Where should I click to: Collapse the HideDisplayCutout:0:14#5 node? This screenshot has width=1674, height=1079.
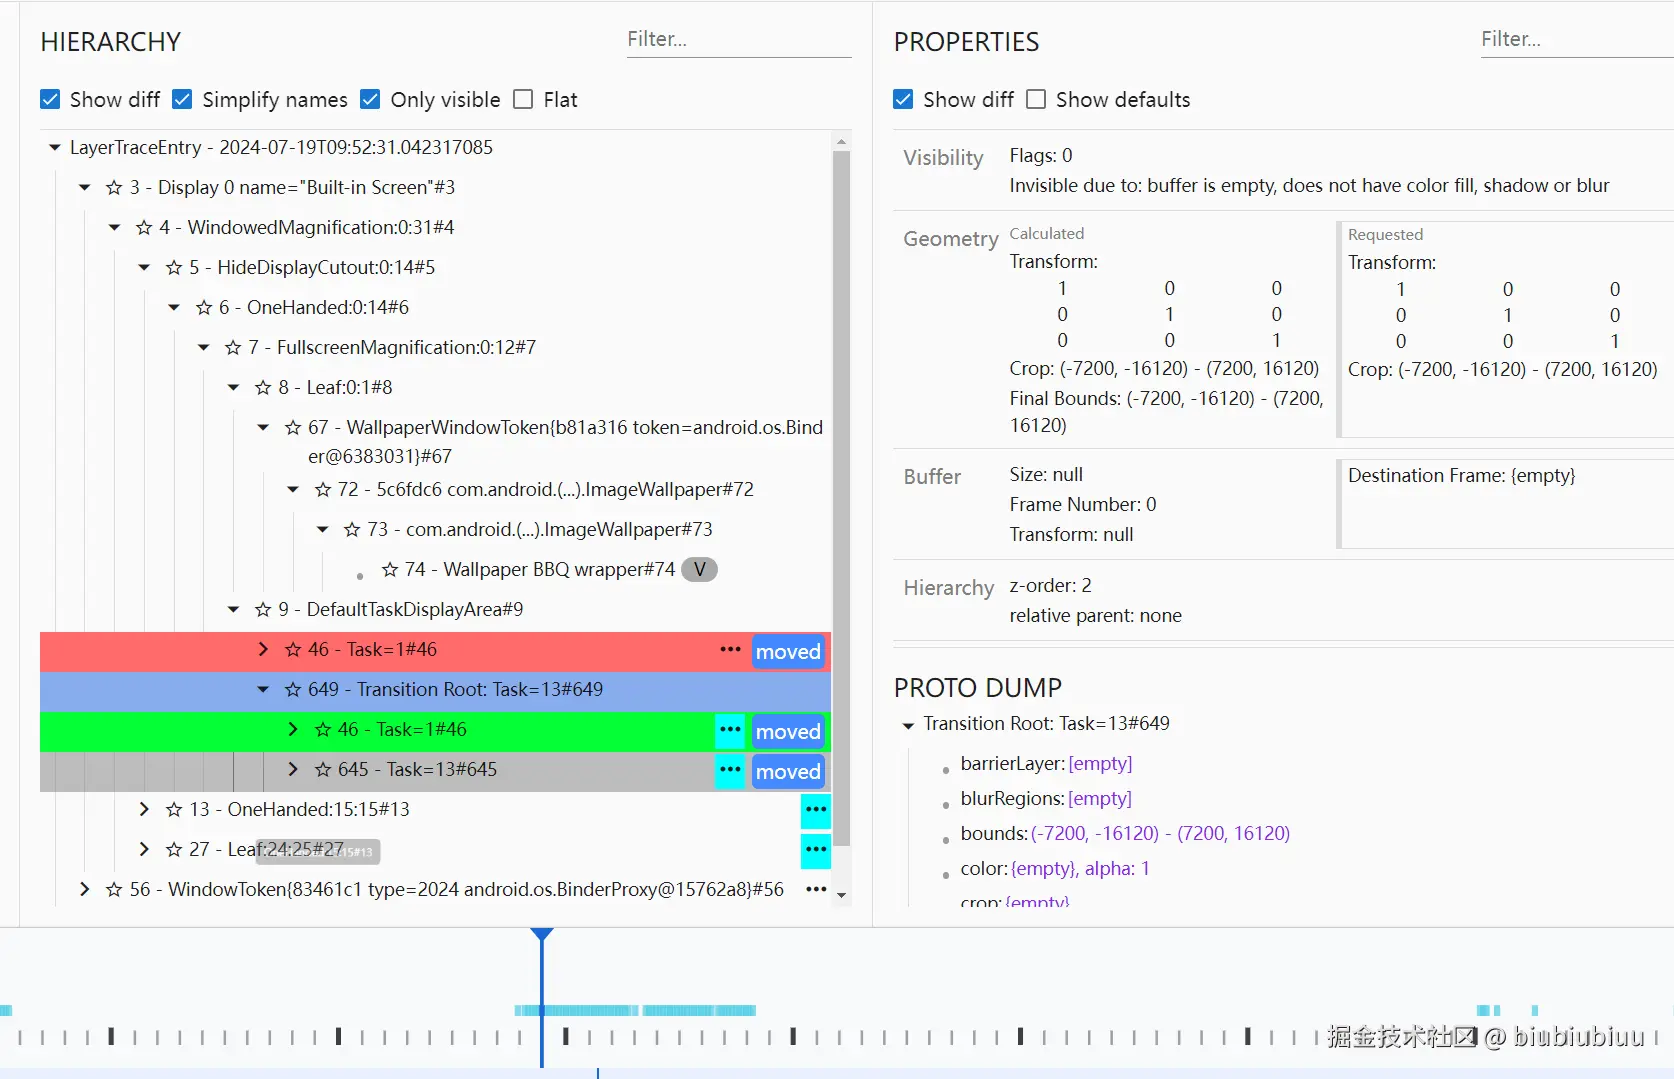pos(145,268)
